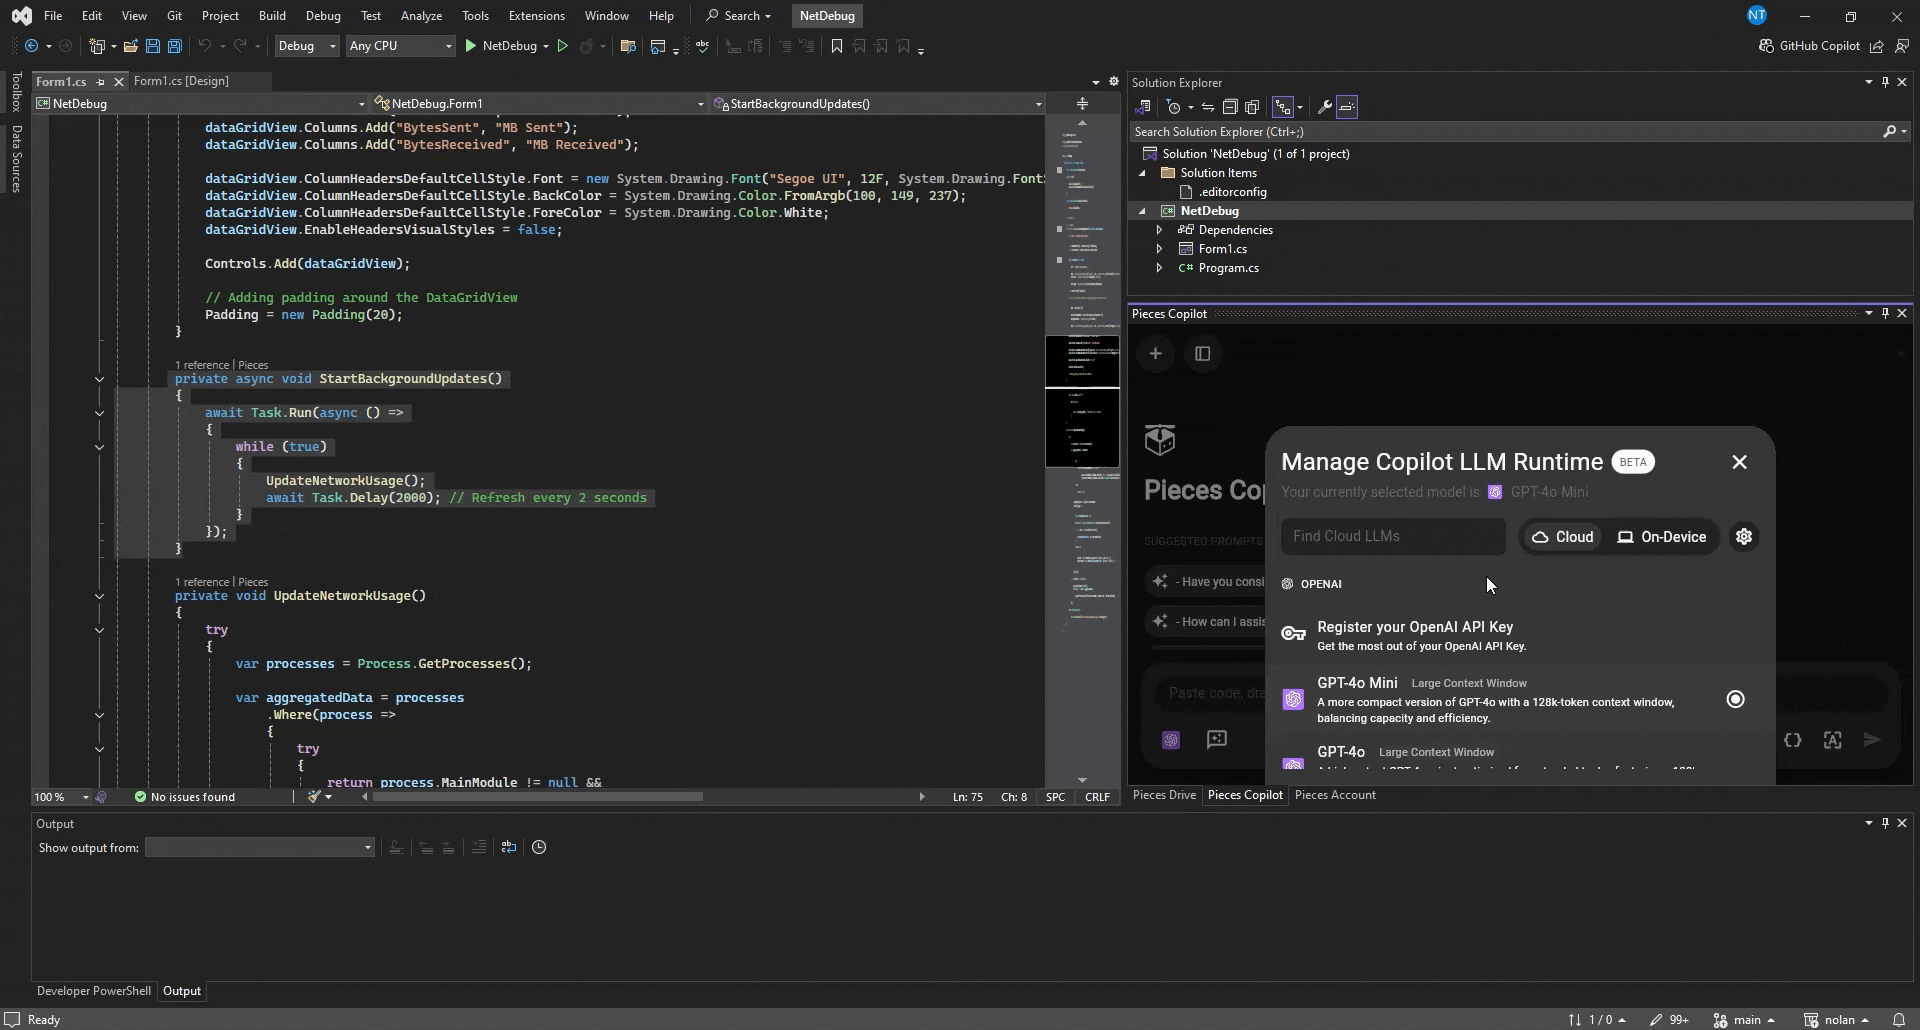Click Start Without Debugging outline play icon
This screenshot has width=1920, height=1030.
pos(562,46)
